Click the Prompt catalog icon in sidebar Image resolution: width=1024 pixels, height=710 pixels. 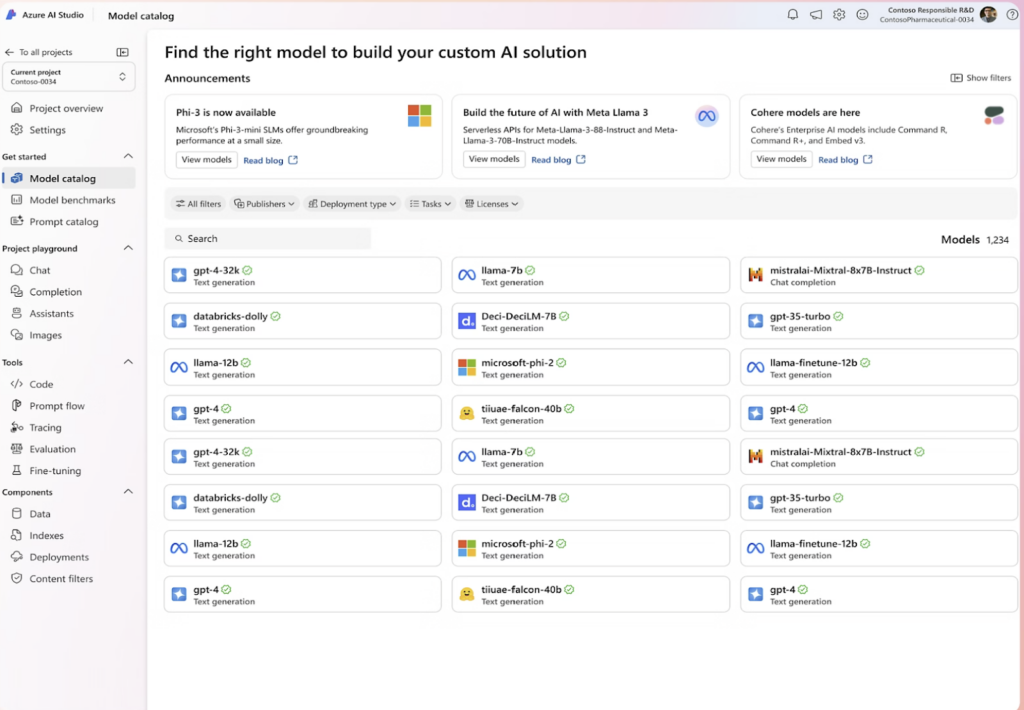click(17, 221)
